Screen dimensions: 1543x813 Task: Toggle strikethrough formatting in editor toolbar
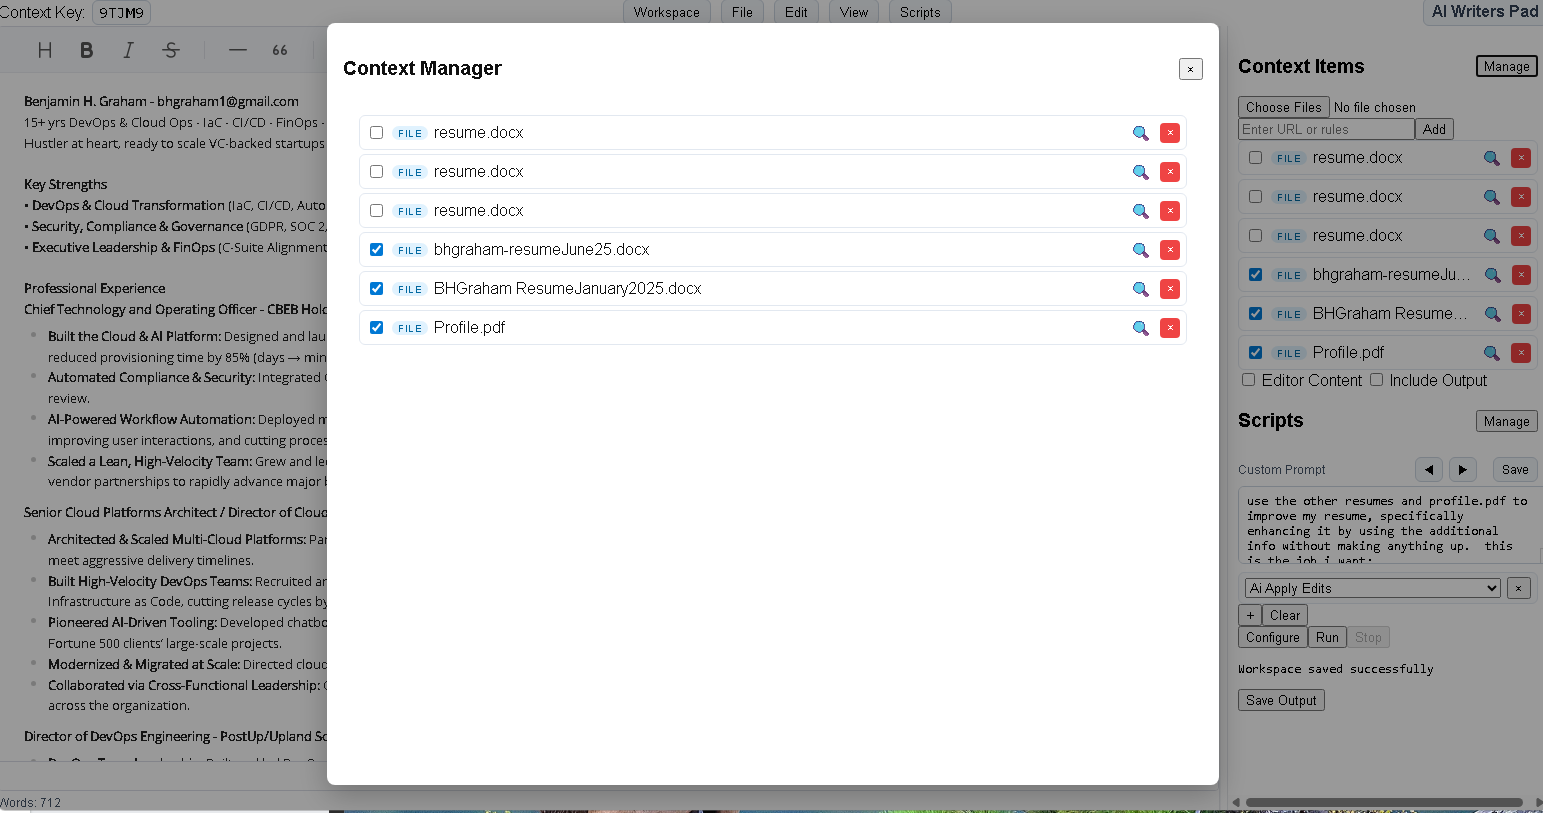(x=171, y=50)
